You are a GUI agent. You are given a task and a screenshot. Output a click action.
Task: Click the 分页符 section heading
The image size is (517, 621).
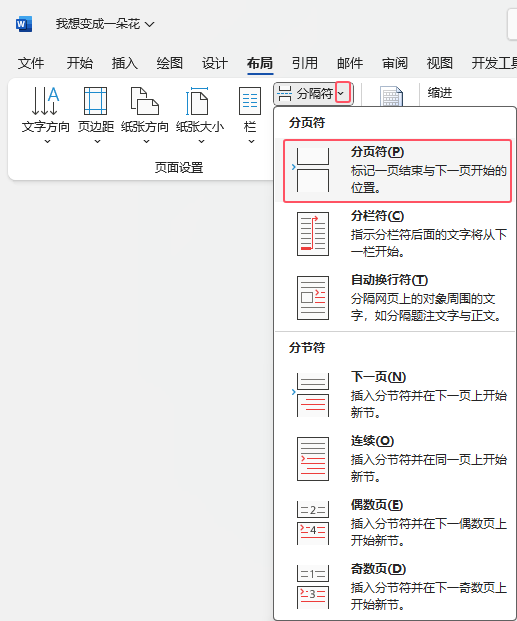click(x=307, y=122)
